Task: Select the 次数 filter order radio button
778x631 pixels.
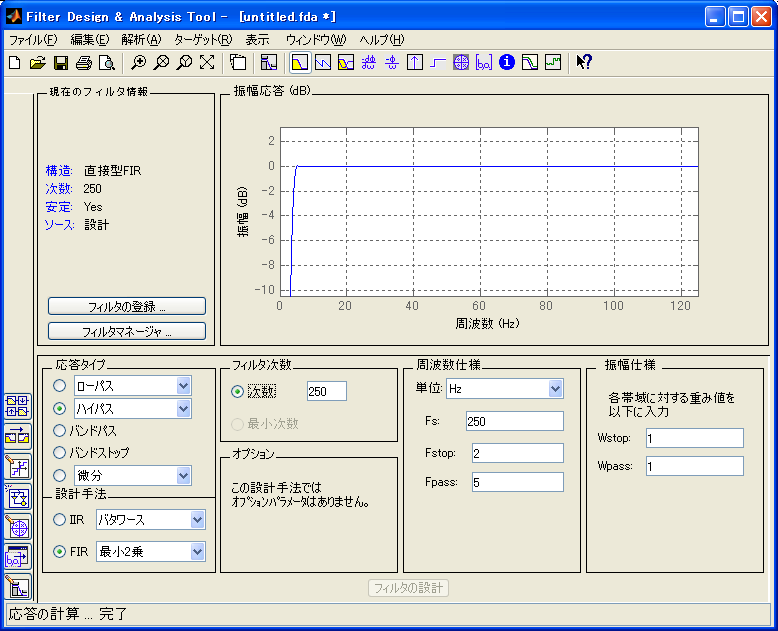Action: coord(238,391)
